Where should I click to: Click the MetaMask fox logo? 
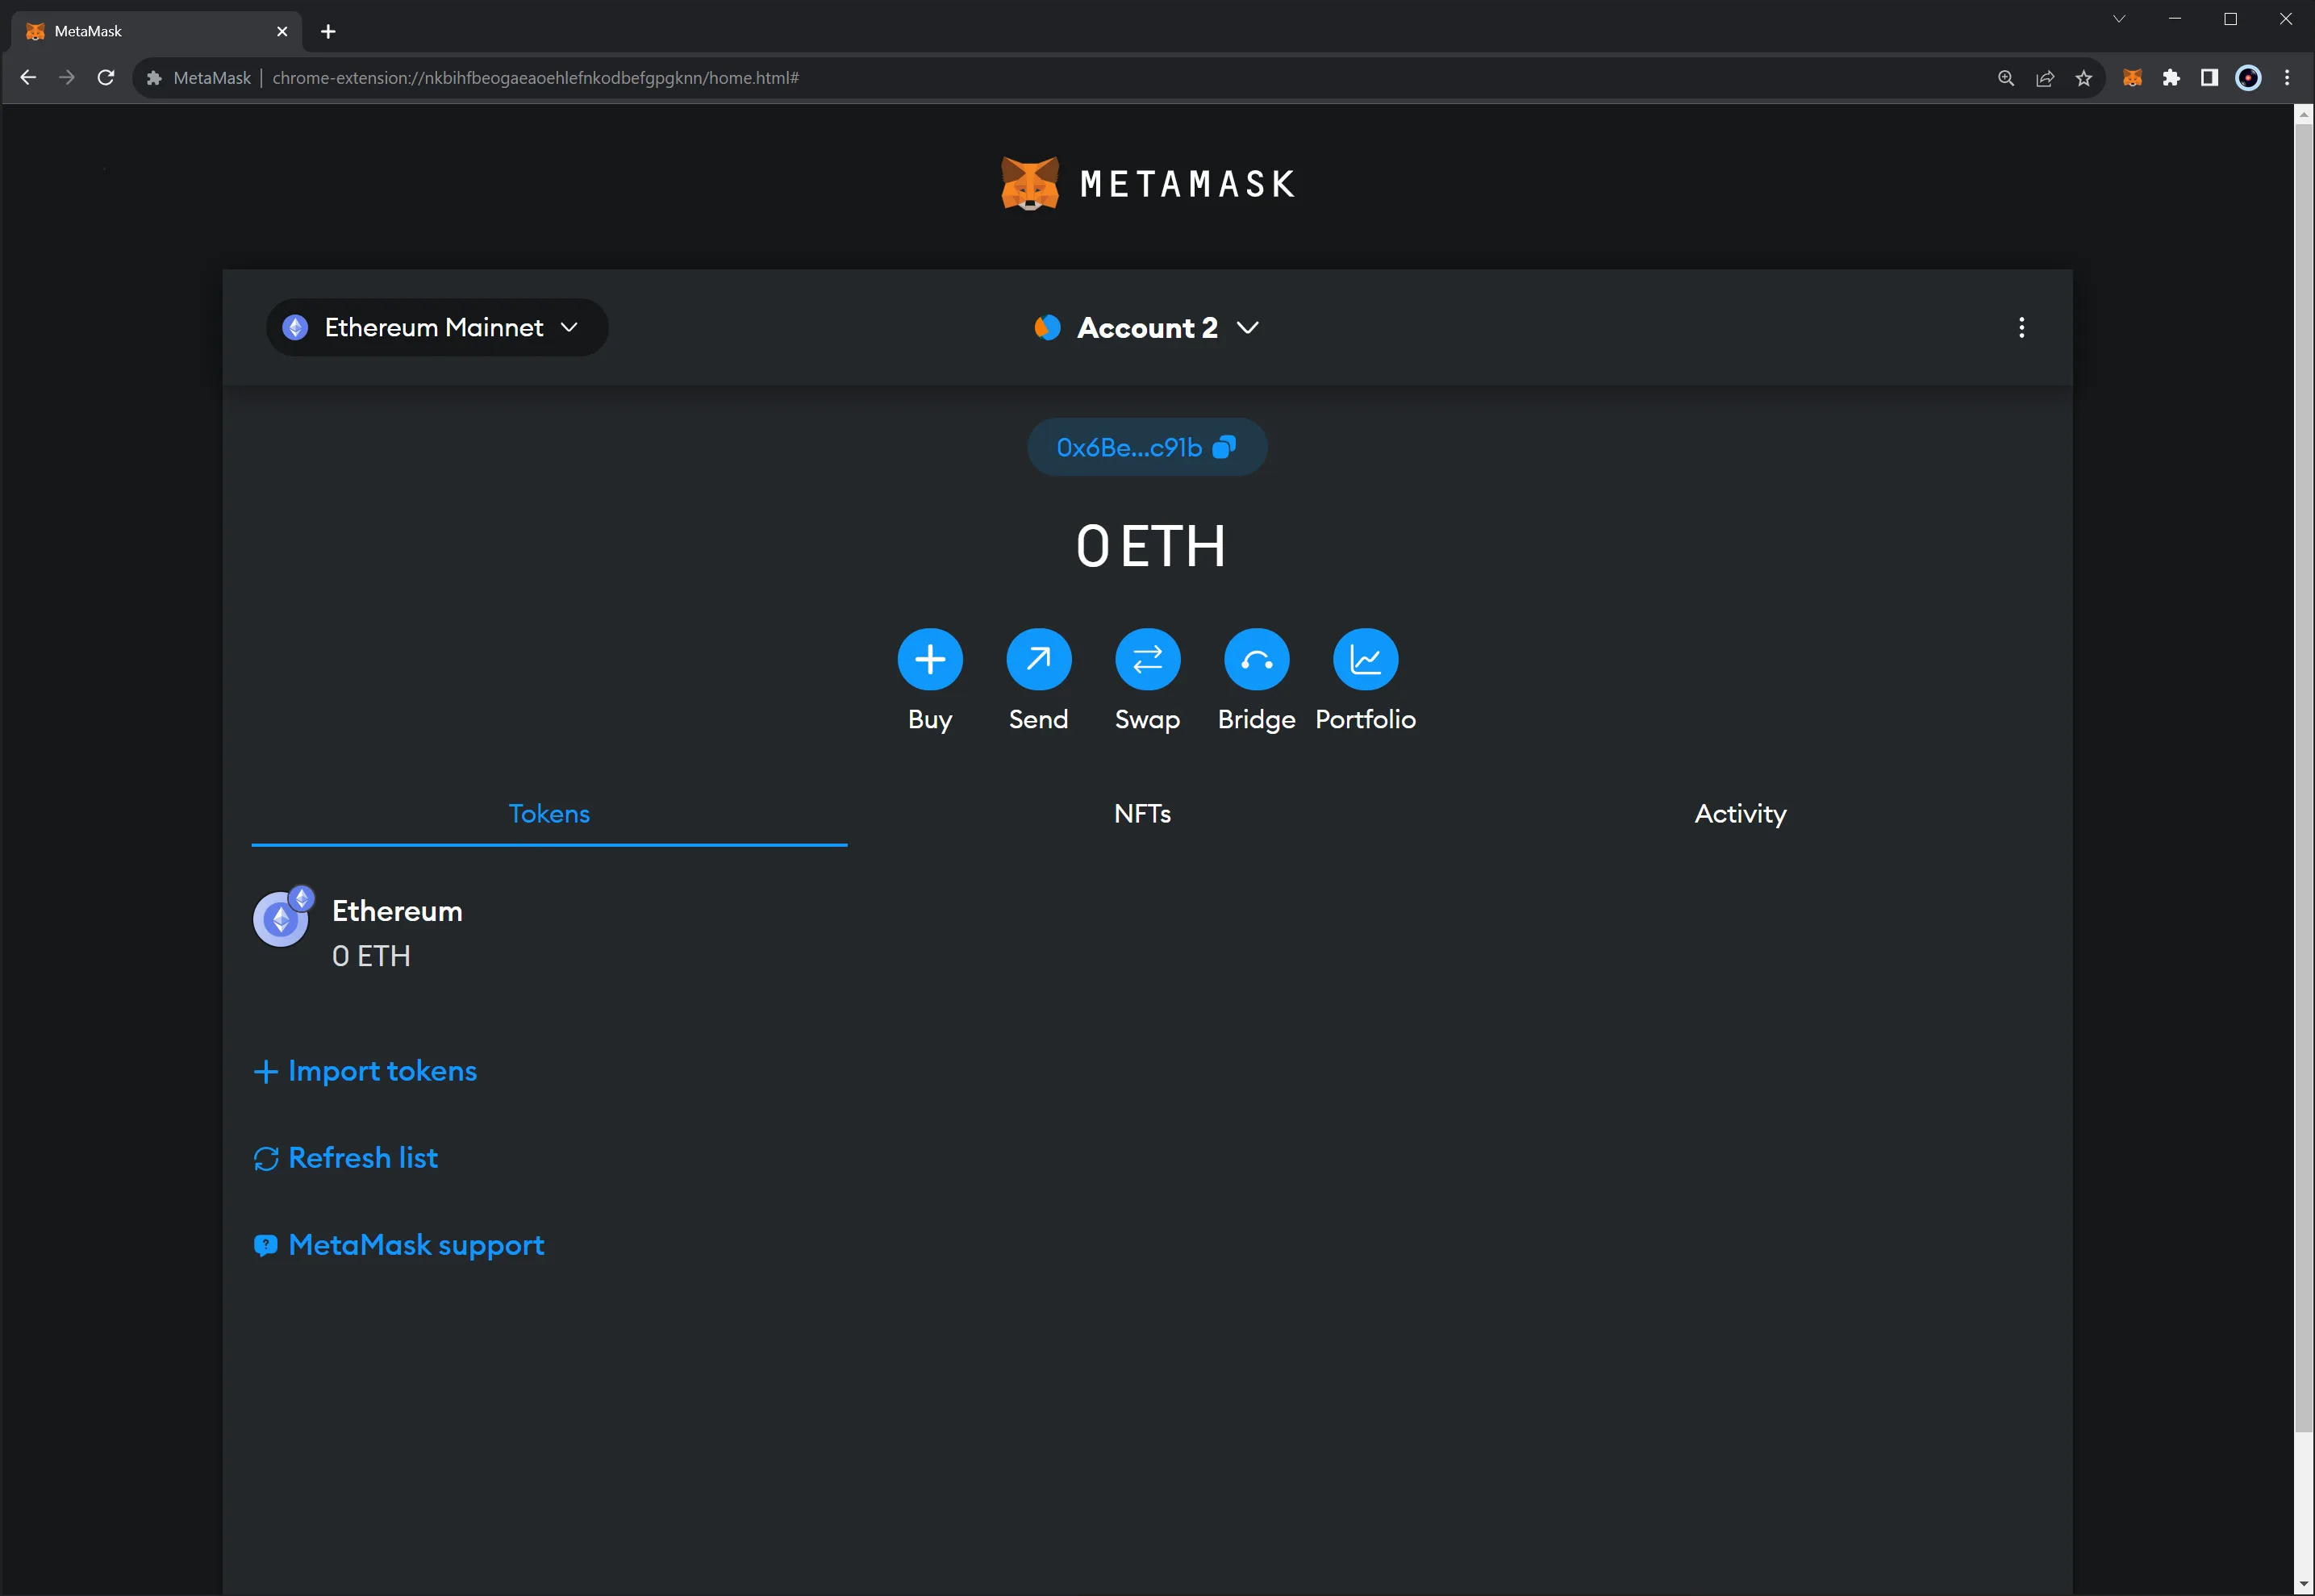pos(1030,184)
